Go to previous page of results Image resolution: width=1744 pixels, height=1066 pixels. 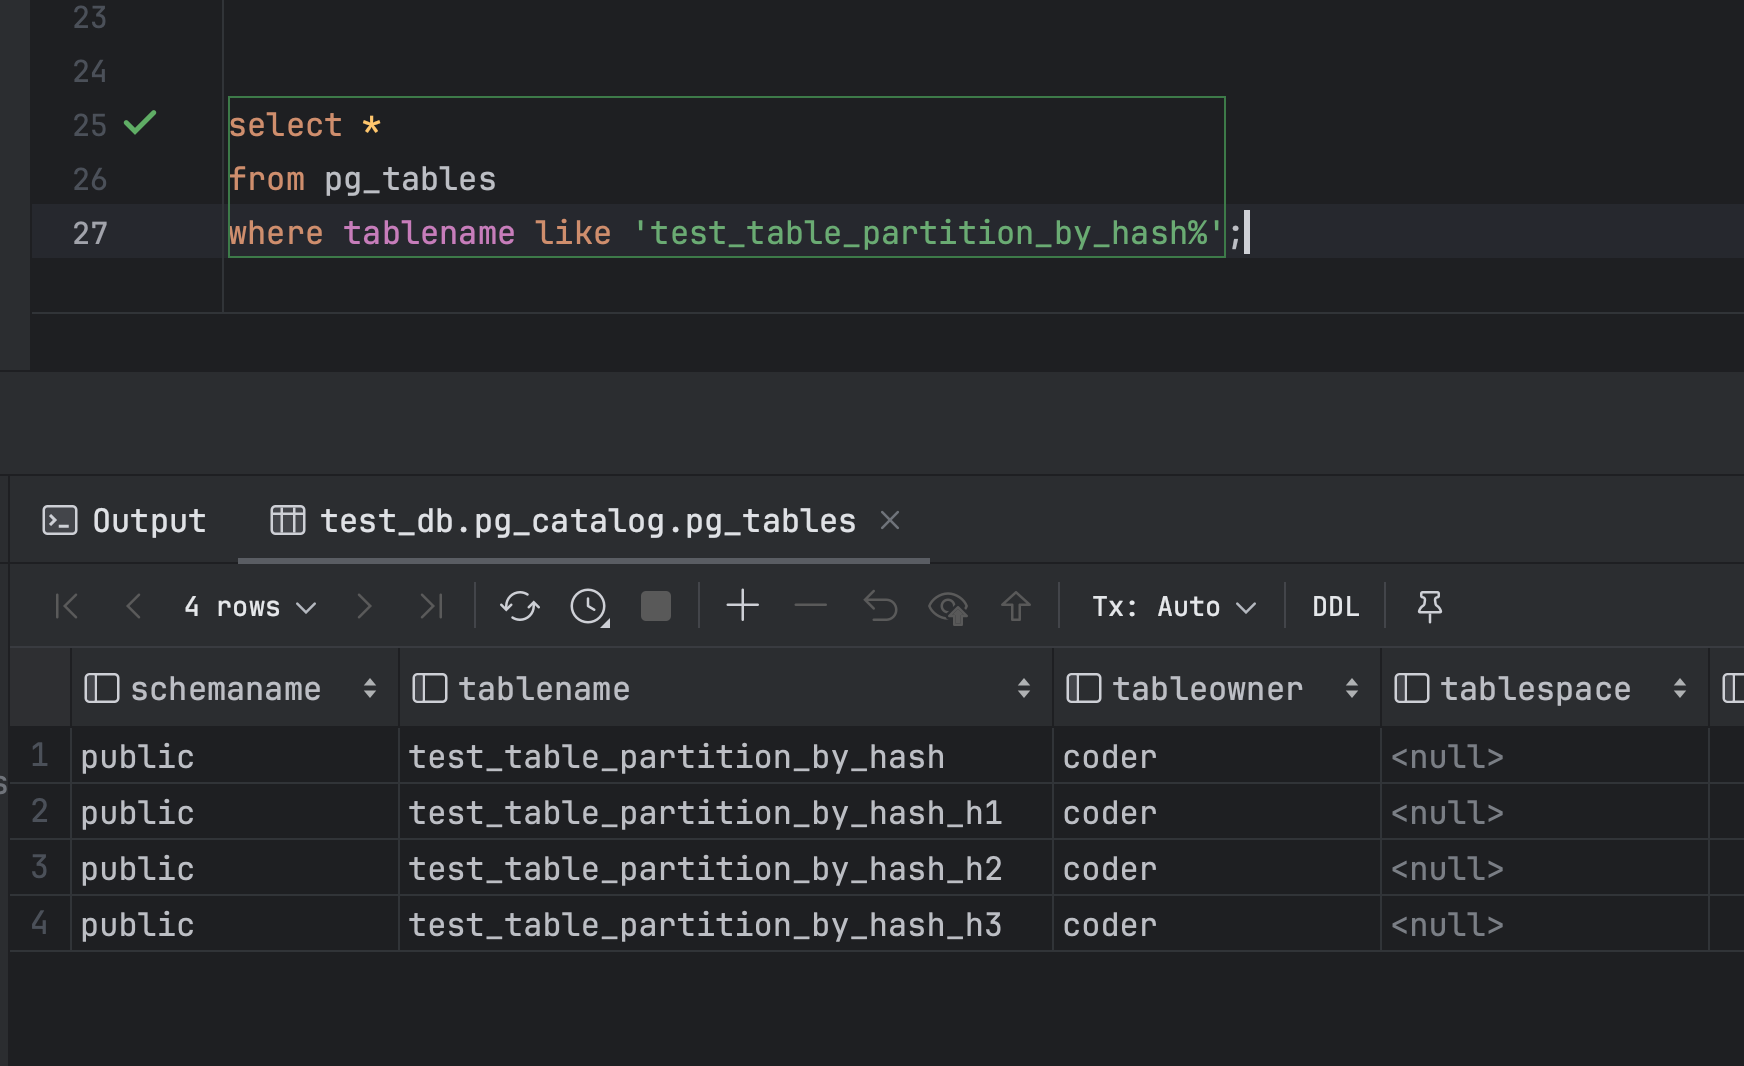pyautogui.click(x=133, y=606)
